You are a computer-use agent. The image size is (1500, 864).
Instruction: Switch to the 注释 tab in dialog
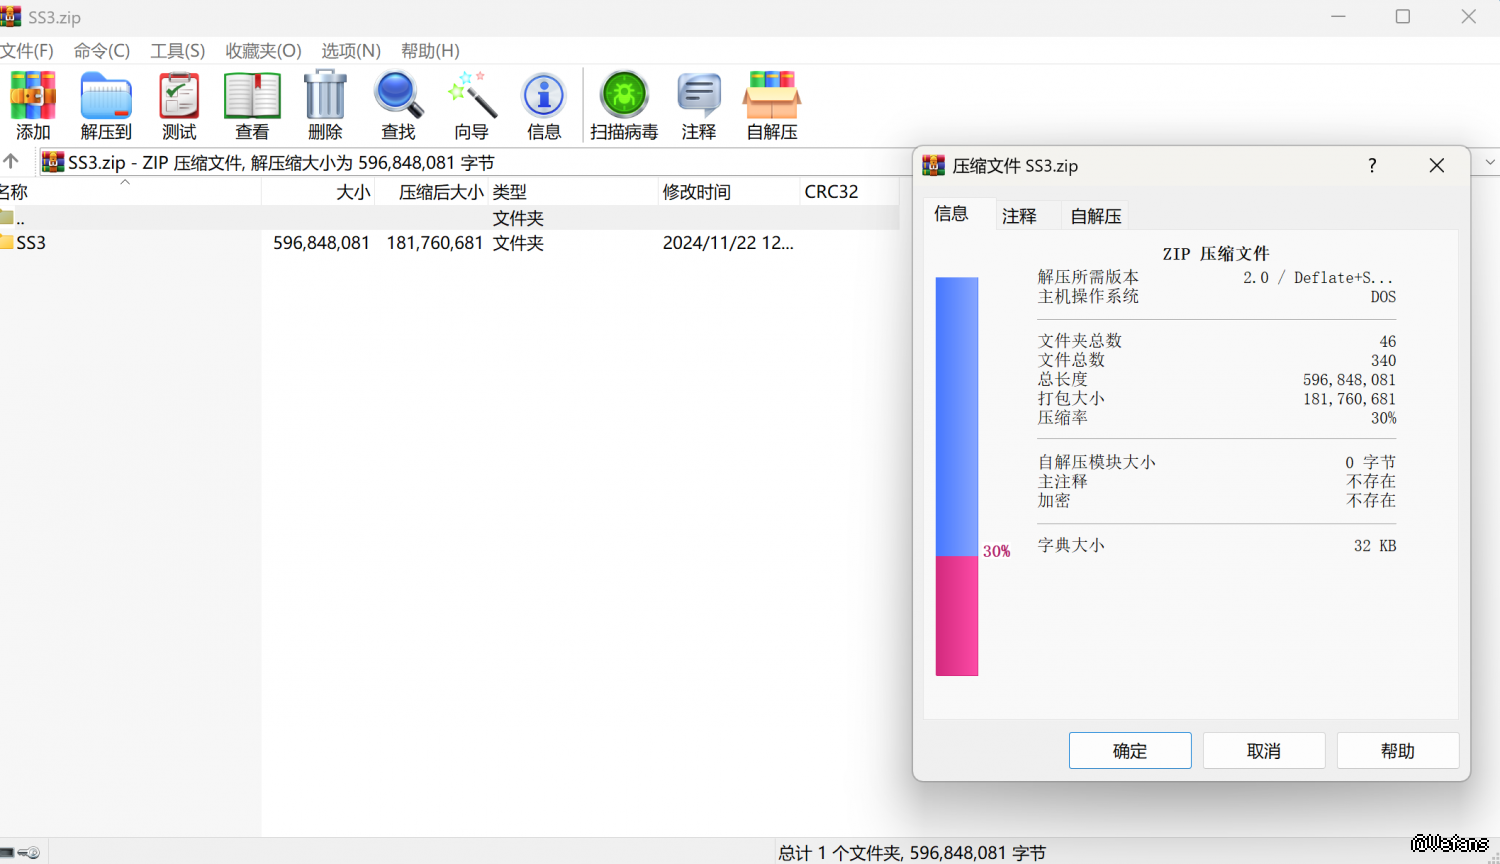[1019, 216]
